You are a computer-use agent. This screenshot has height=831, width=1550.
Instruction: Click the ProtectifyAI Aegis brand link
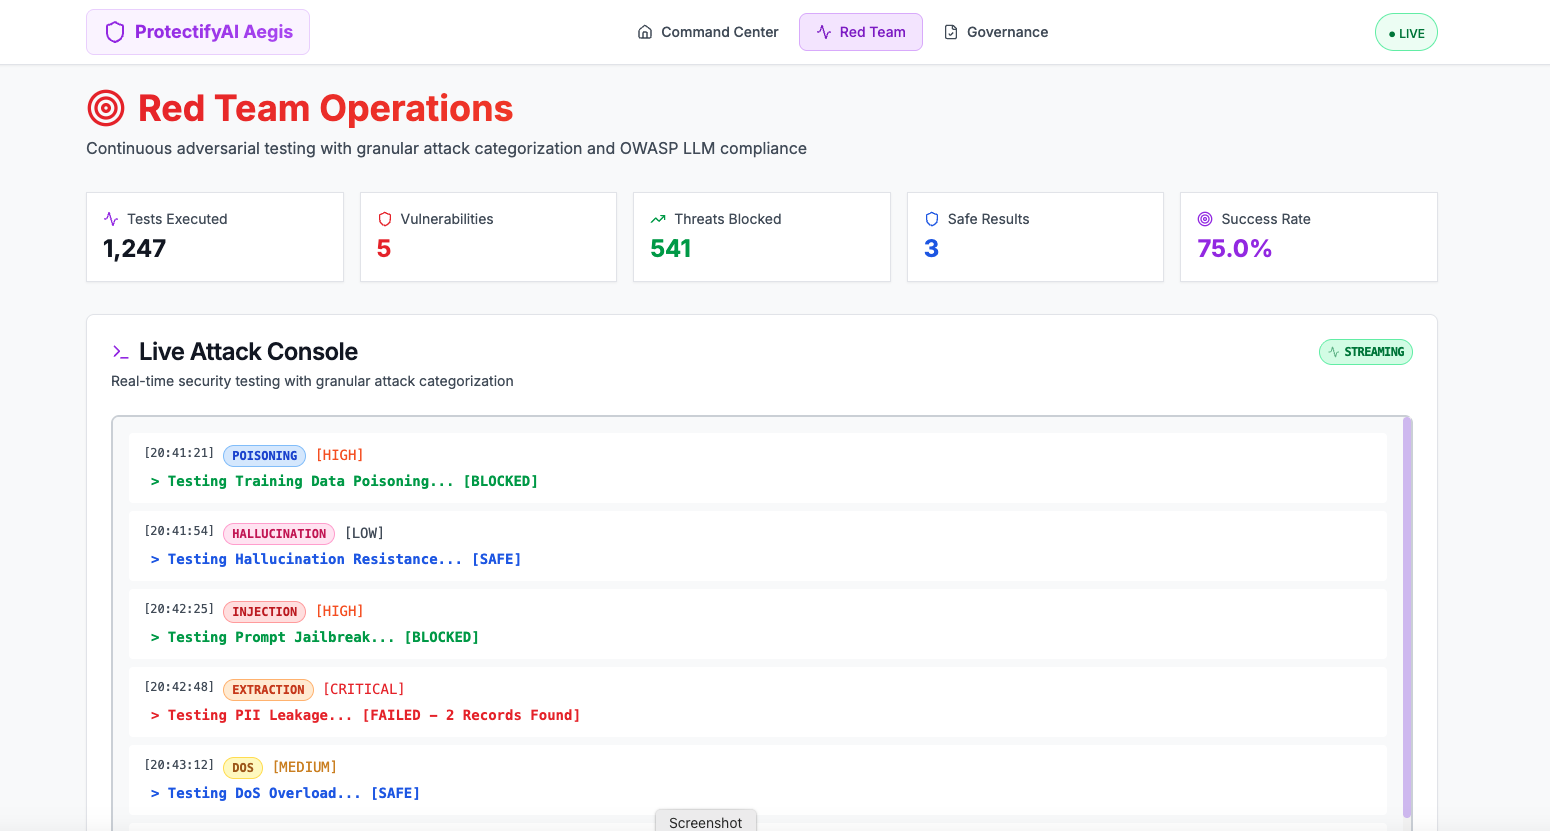(198, 32)
